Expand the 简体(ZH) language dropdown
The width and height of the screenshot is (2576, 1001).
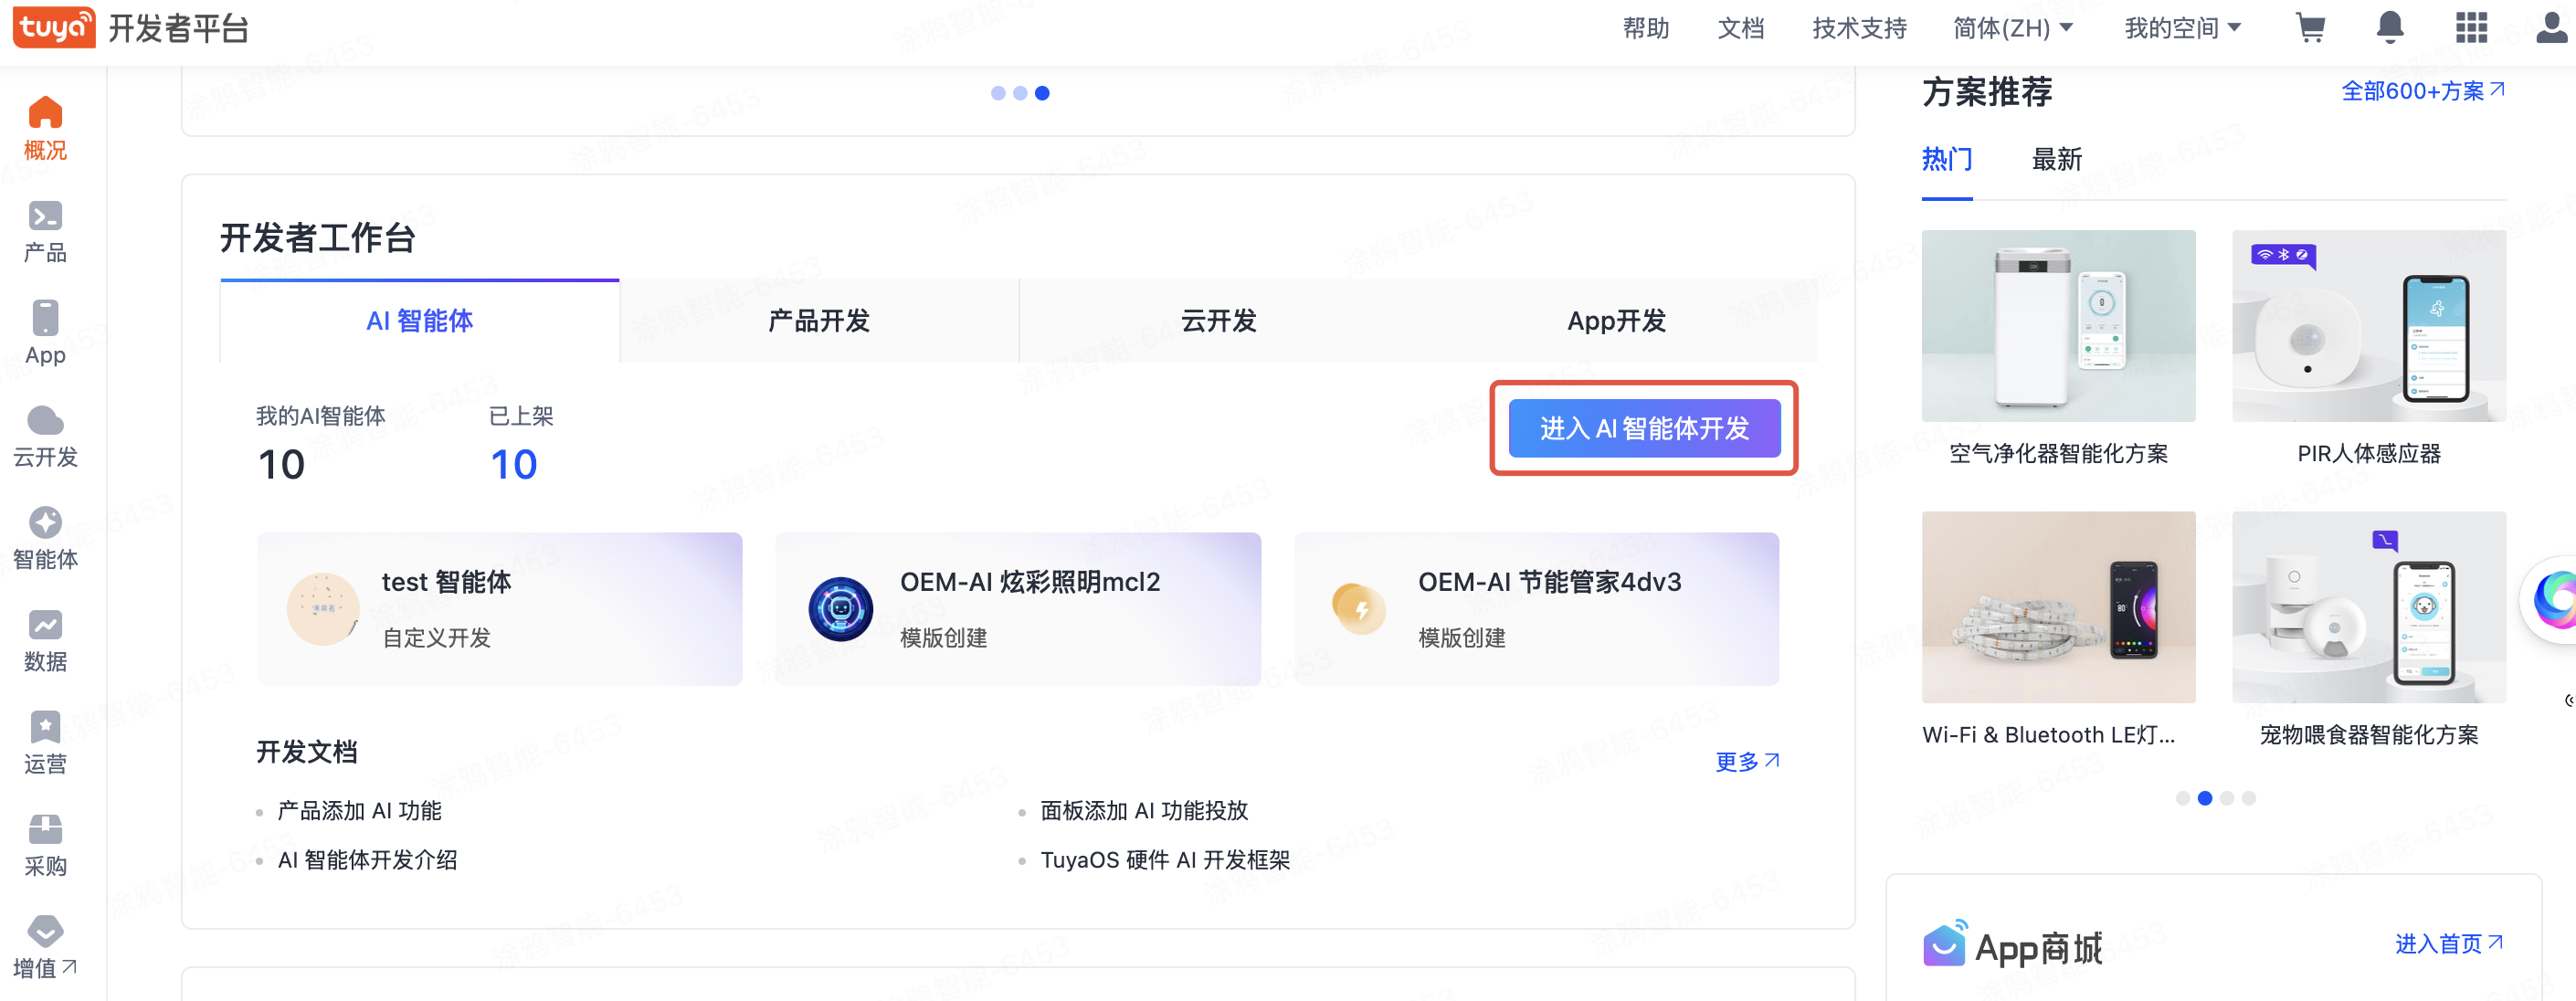[2012, 28]
